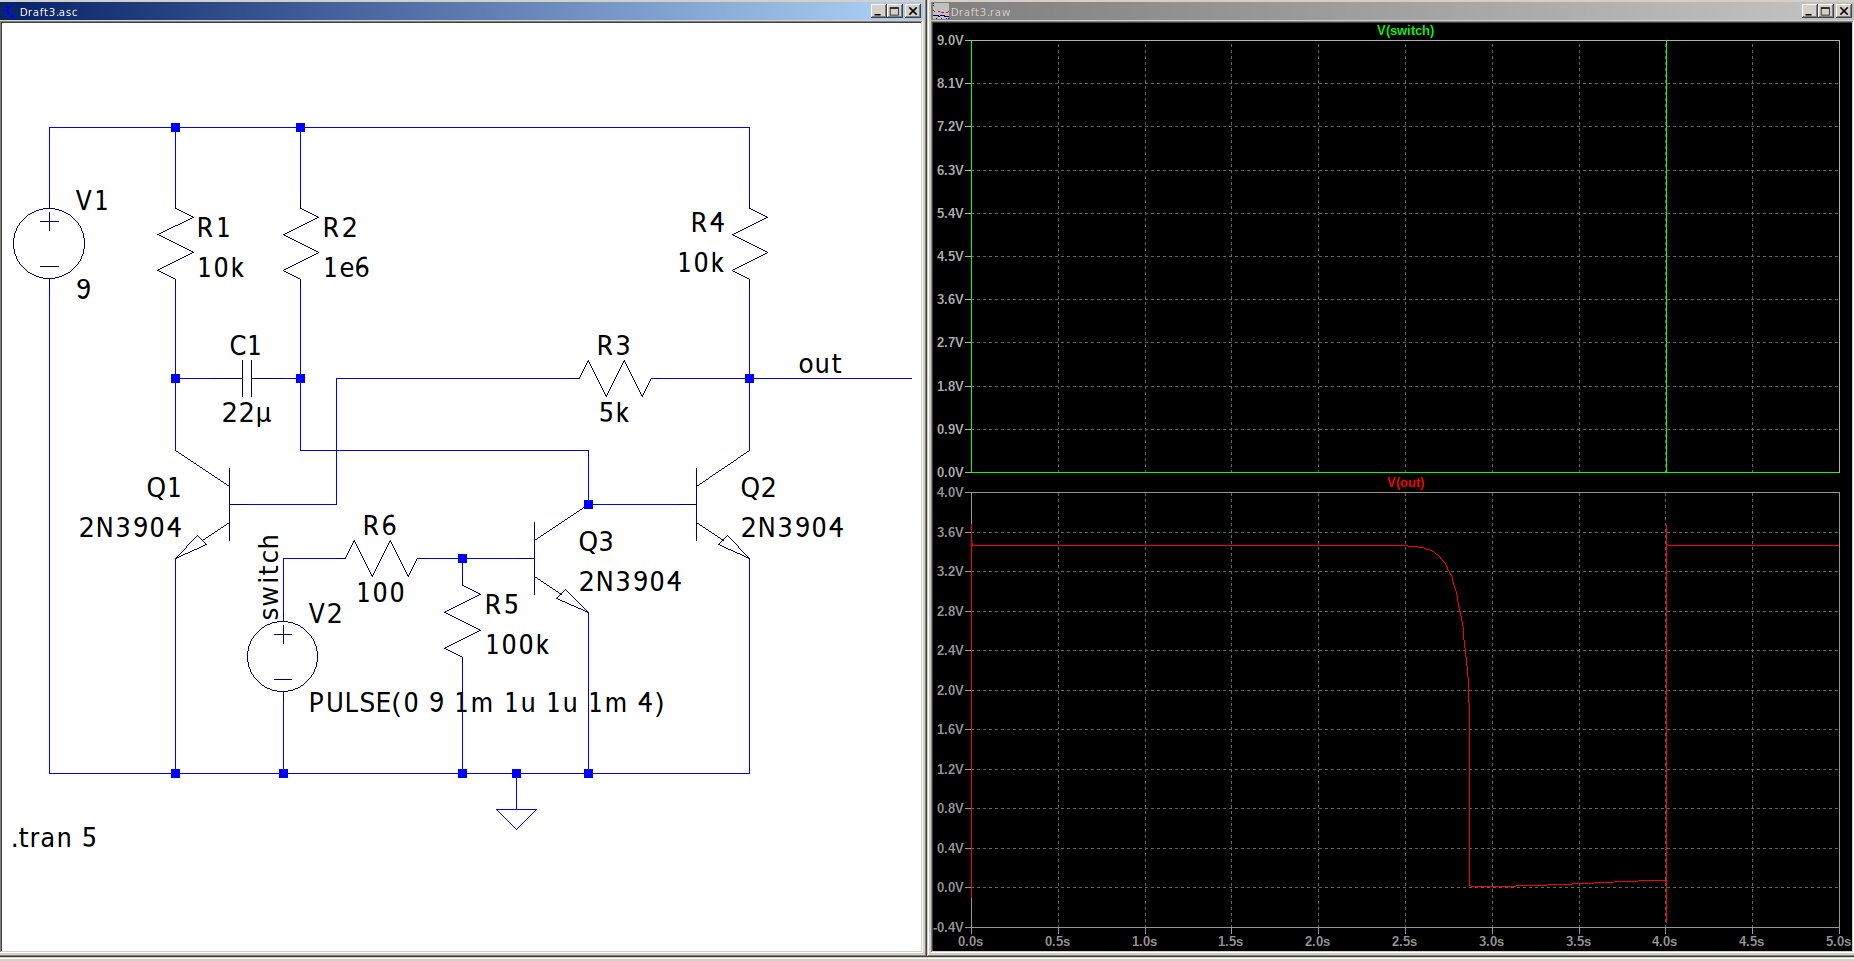Image resolution: width=1854 pixels, height=961 pixels.
Task: Select the R3 resistor symbol
Action: click(x=615, y=379)
